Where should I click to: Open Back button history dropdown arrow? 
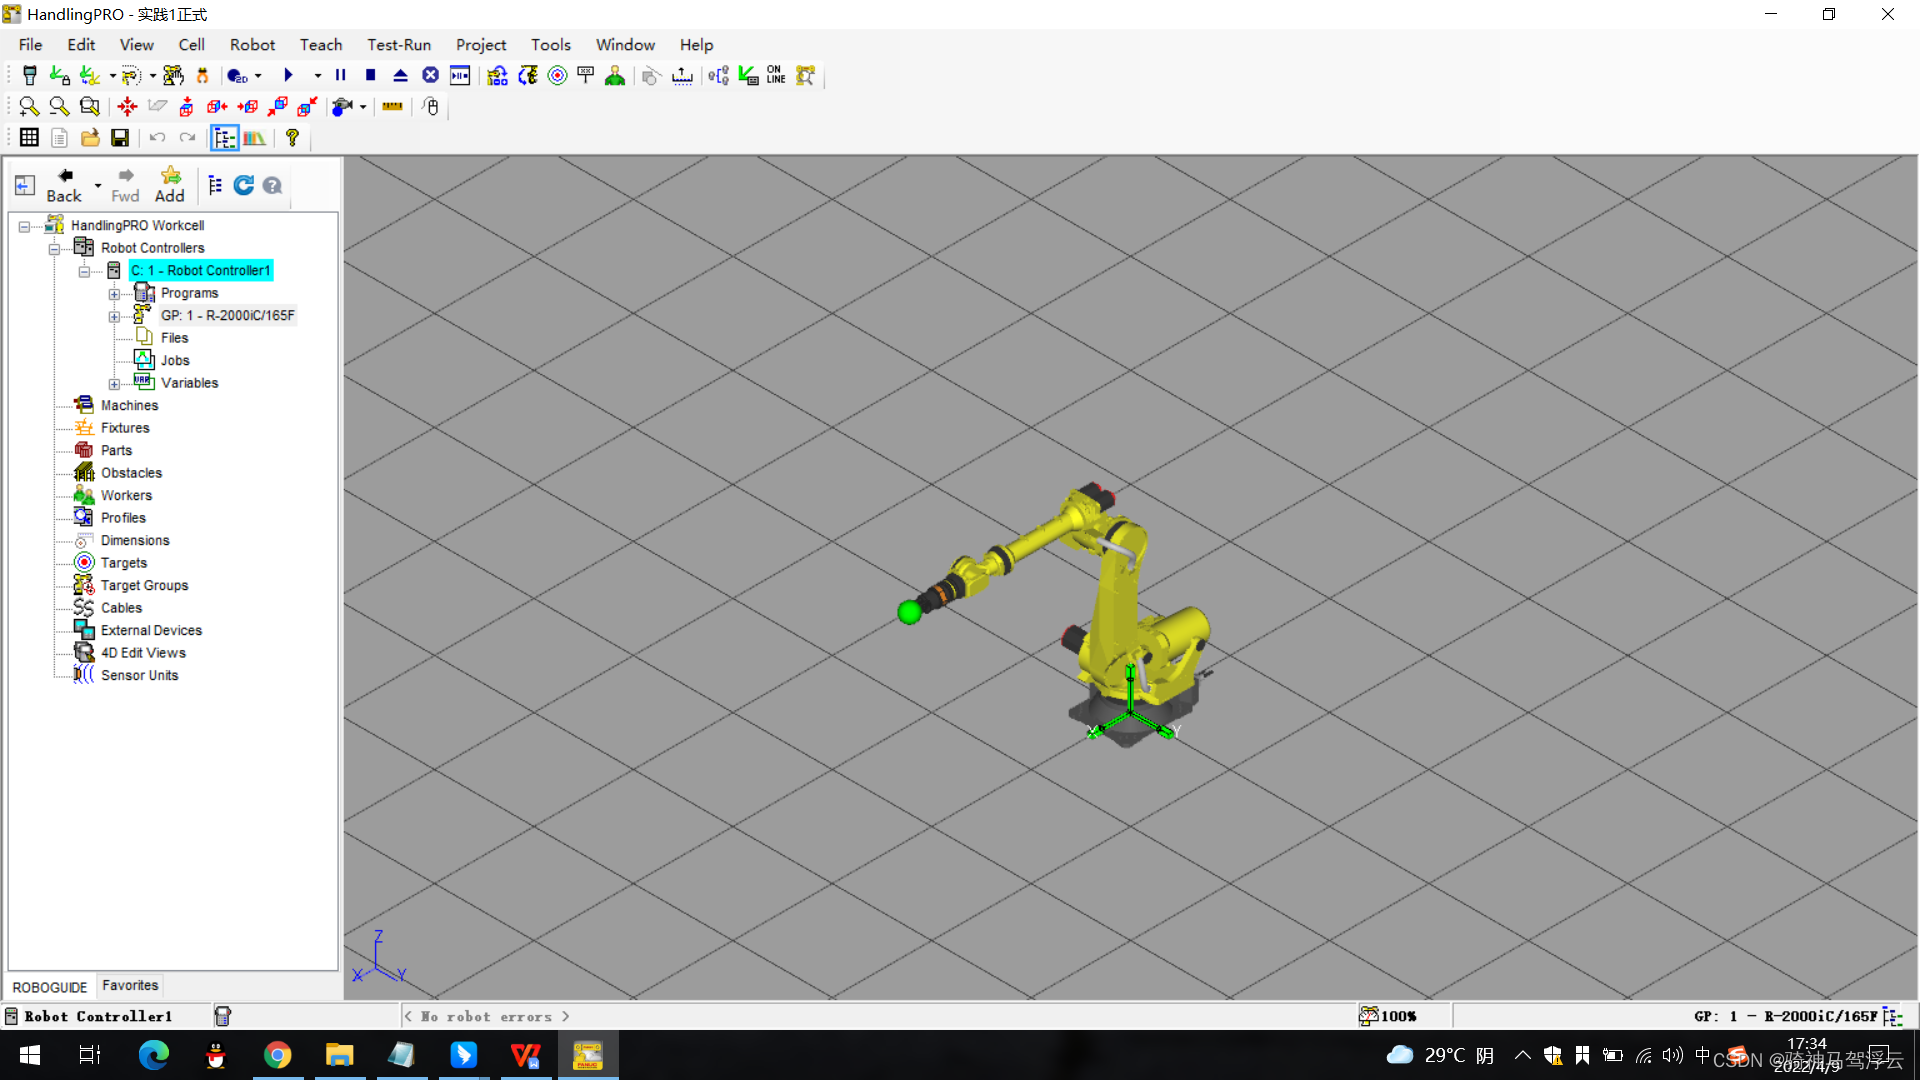98,186
